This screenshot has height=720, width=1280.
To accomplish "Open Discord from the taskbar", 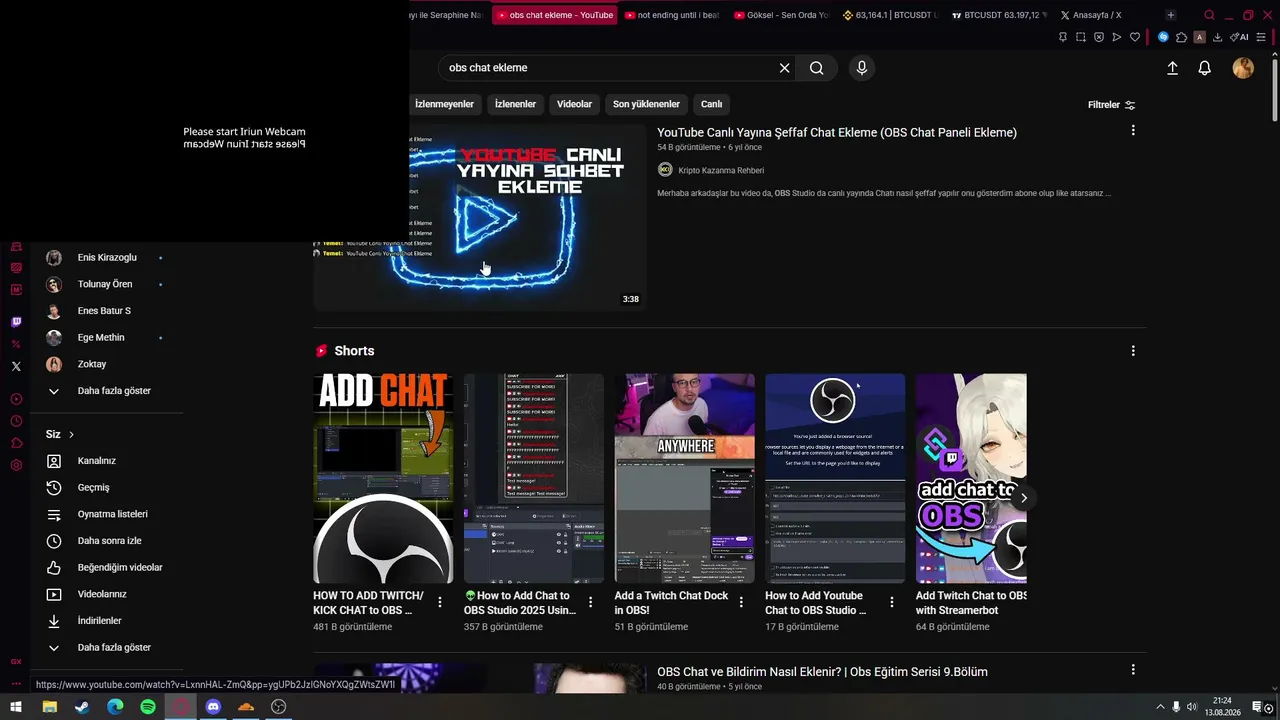I will [213, 707].
